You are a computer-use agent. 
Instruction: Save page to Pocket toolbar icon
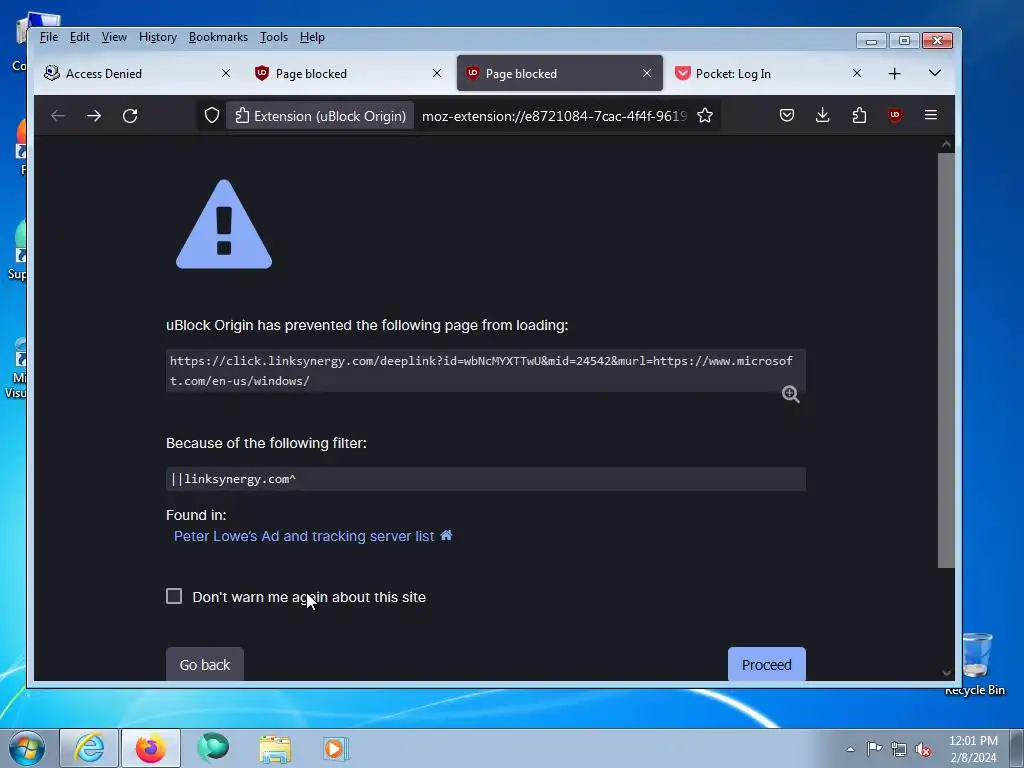pyautogui.click(x=787, y=116)
